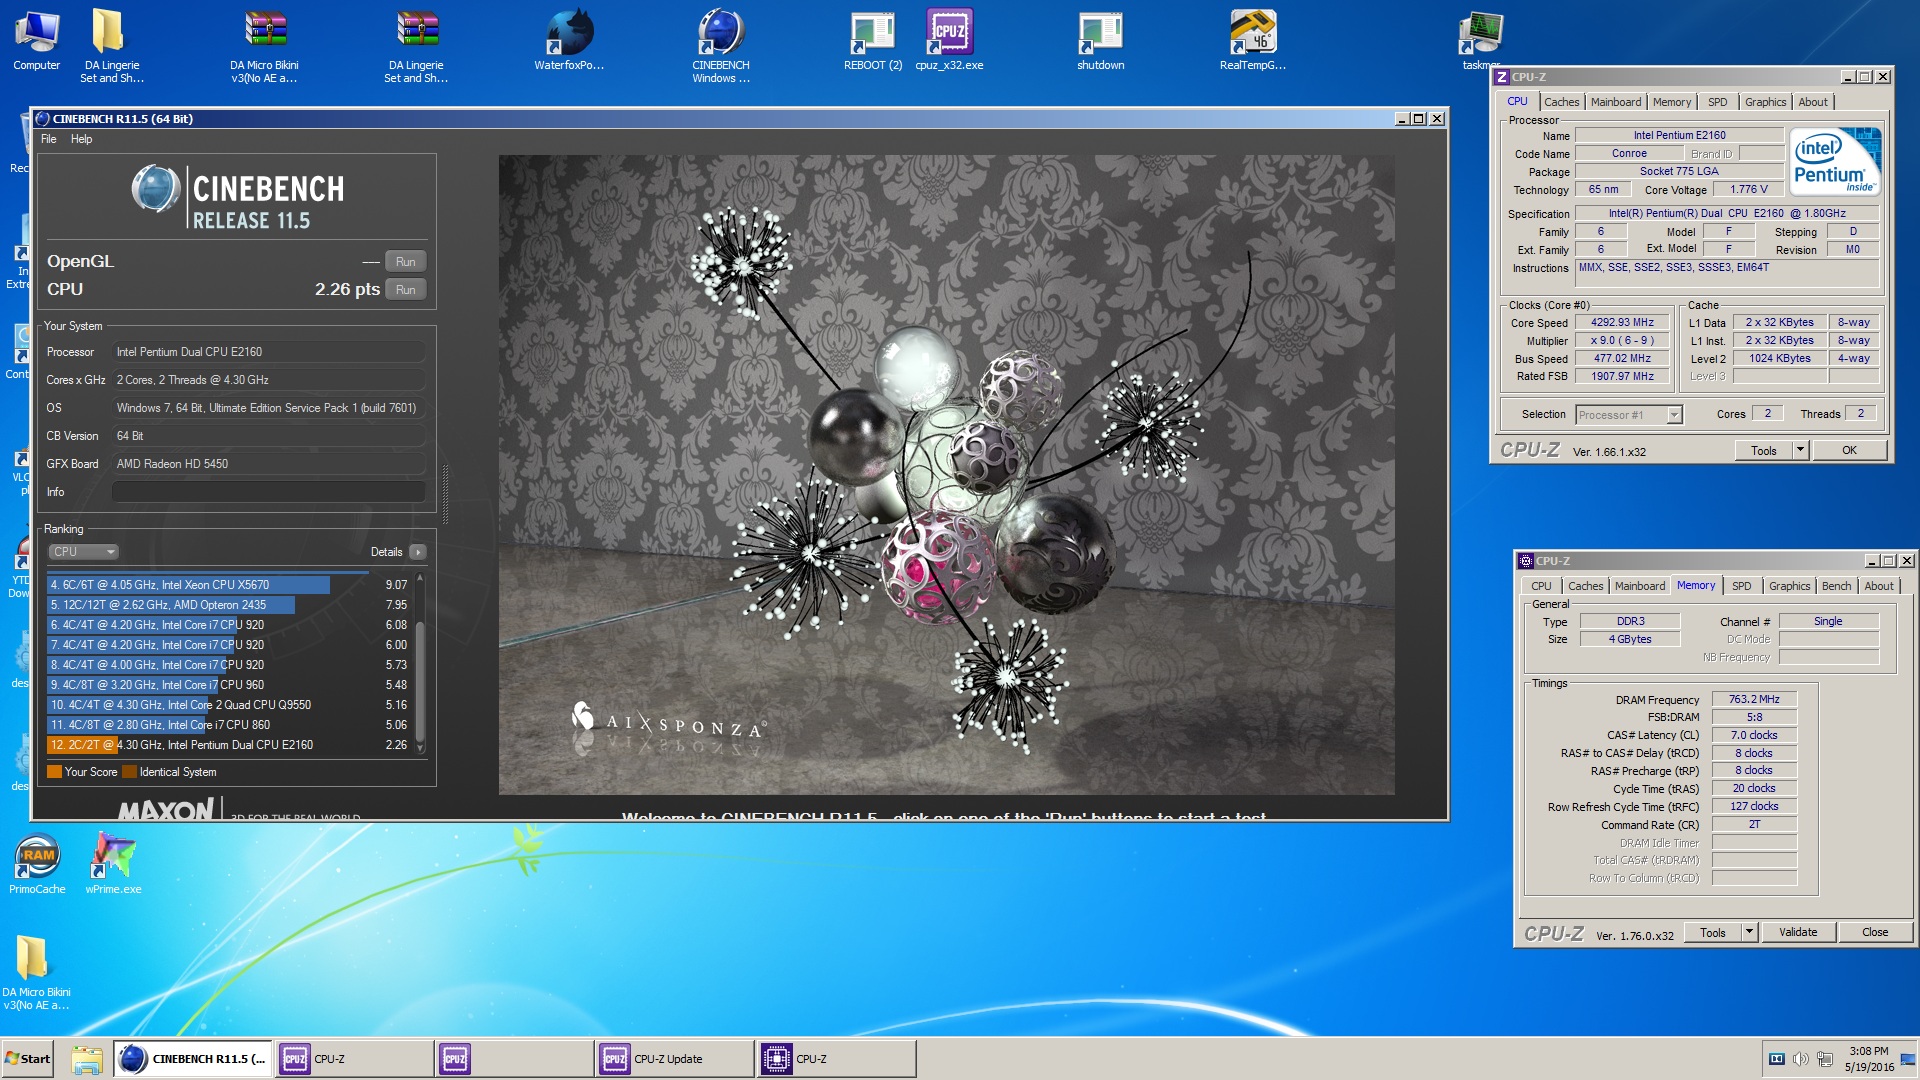
Task: Click Validate in lower CPU-Z
Action: [x=1798, y=933]
